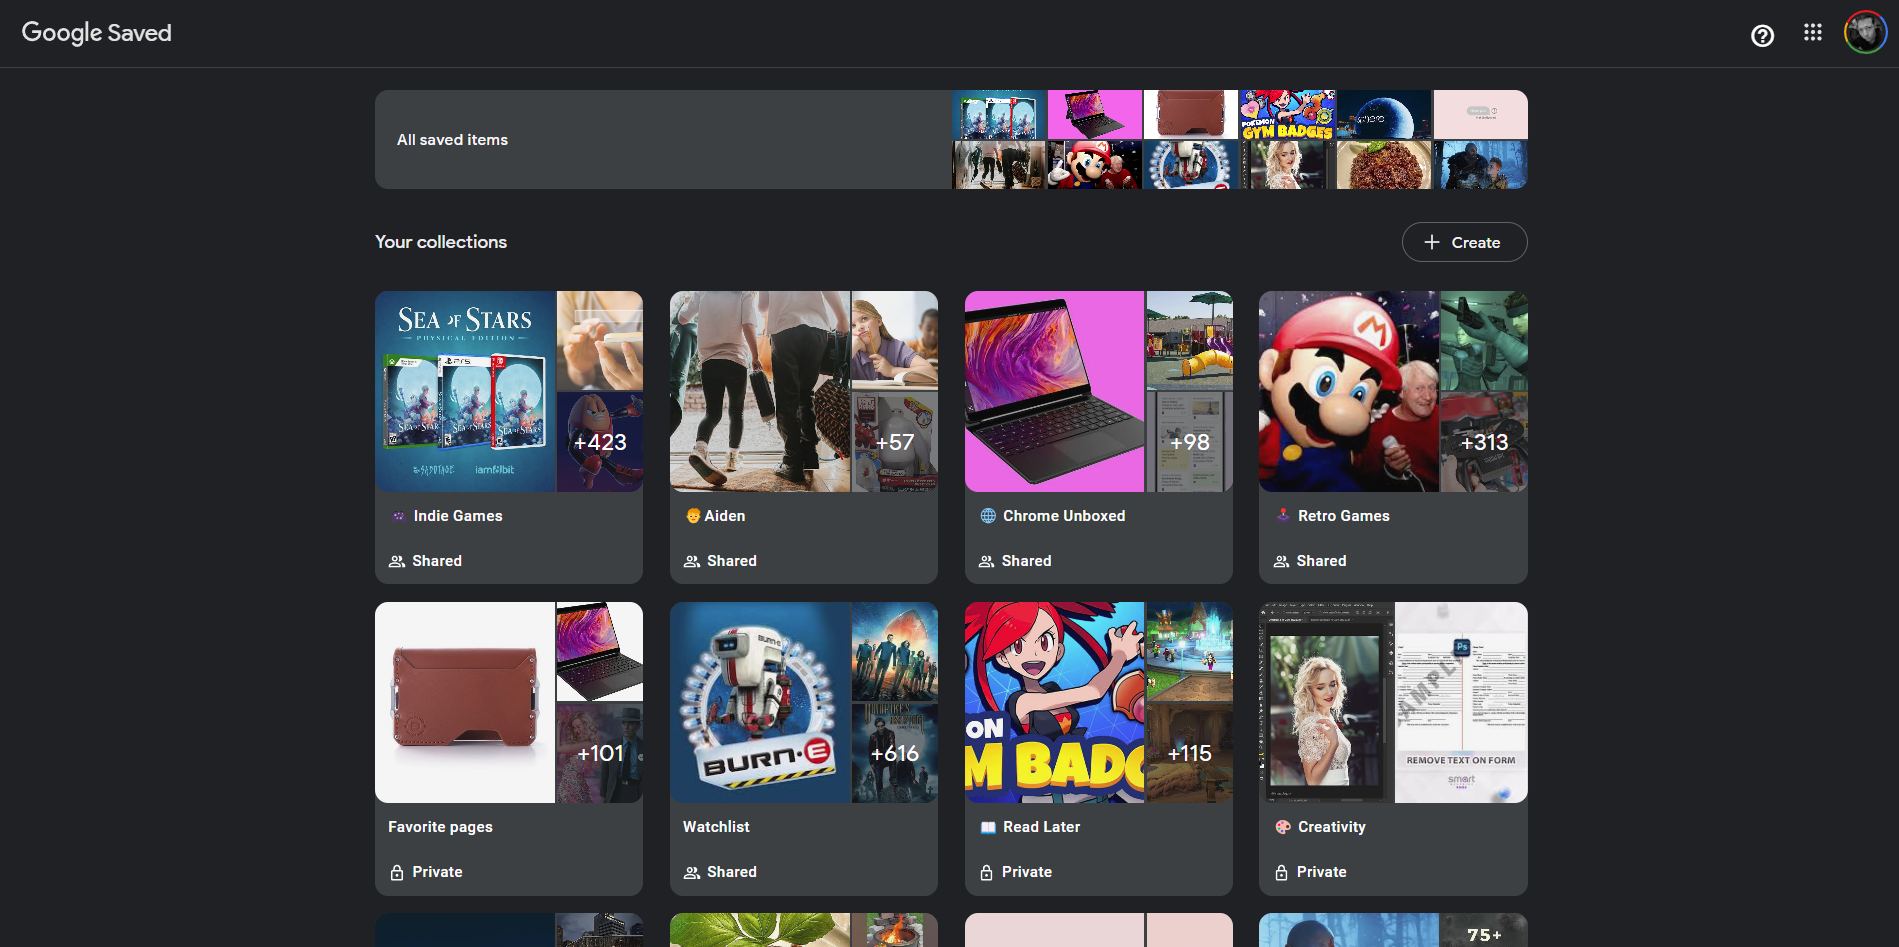Open the large pink laptop image in Chrome Unboxed
The height and width of the screenshot is (947, 1899).
[x=1054, y=391]
